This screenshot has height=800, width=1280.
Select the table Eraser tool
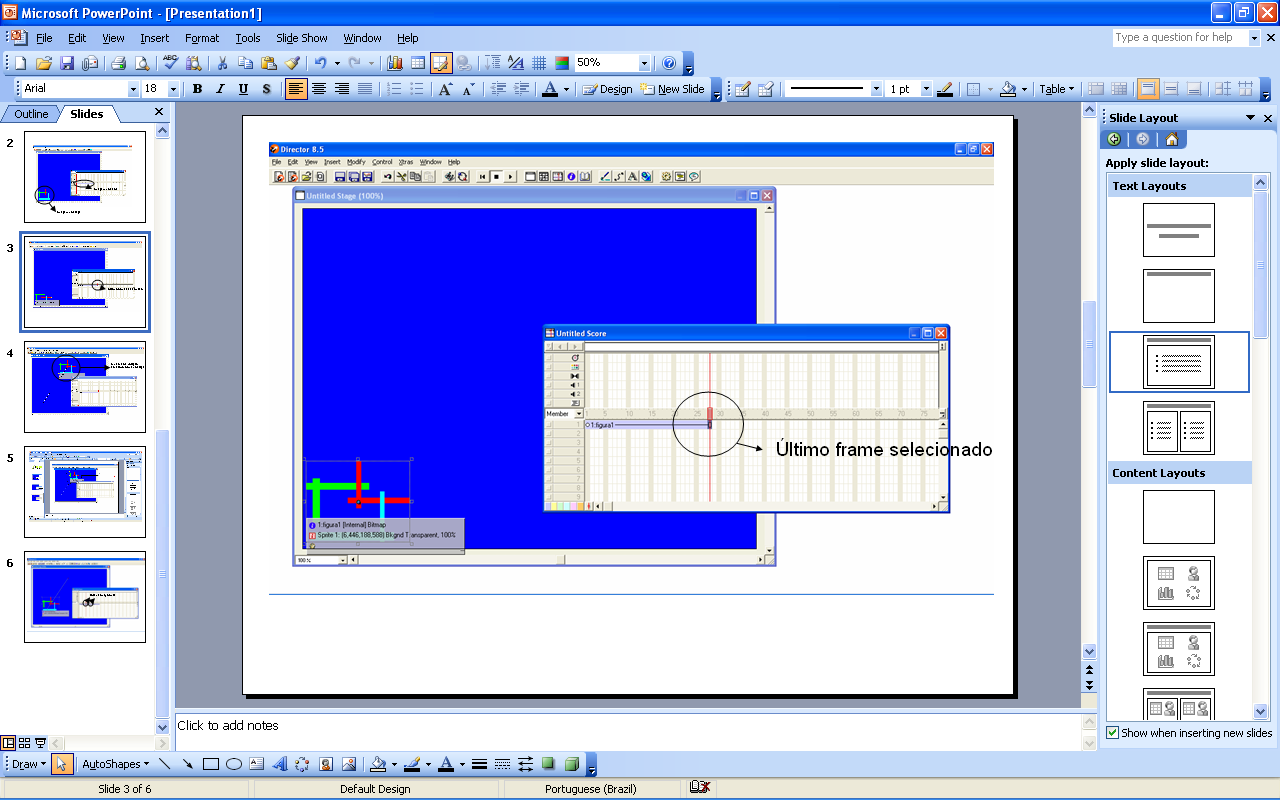click(x=766, y=89)
